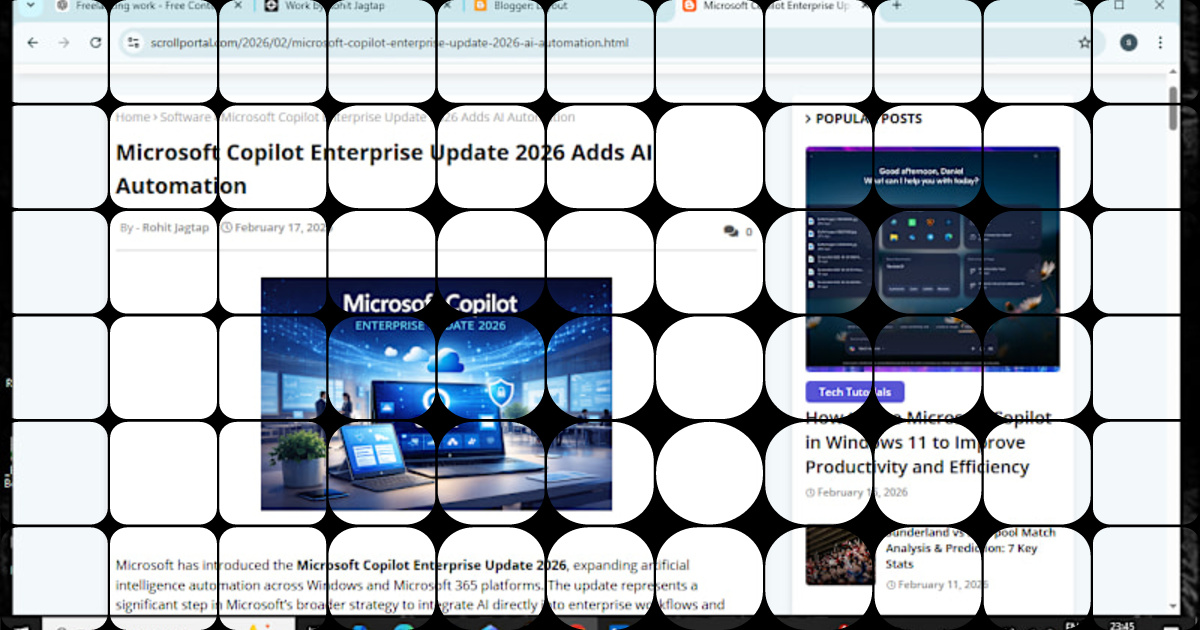Close the Freelancing work tab

[x=238, y=6]
